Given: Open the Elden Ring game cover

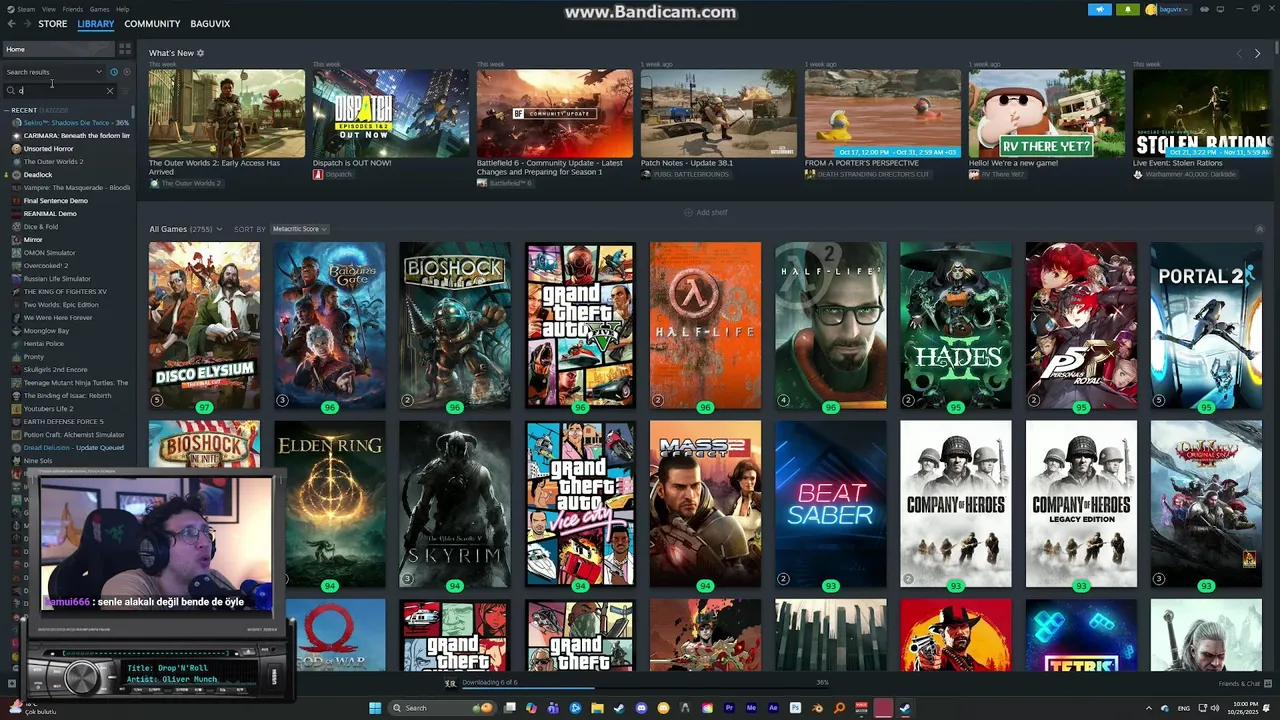Looking at the screenshot, I should (330, 503).
